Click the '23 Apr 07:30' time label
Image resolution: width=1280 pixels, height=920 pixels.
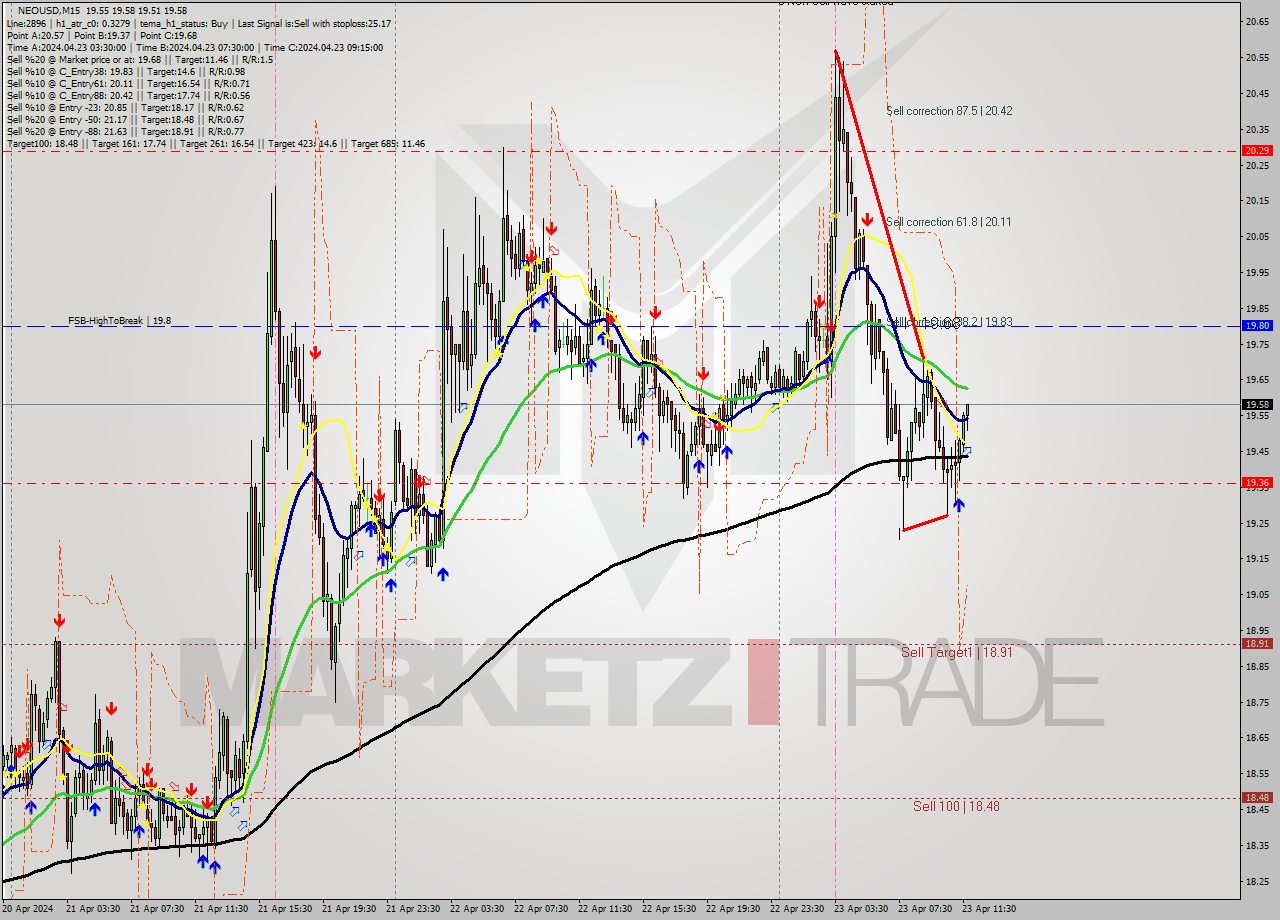point(925,909)
